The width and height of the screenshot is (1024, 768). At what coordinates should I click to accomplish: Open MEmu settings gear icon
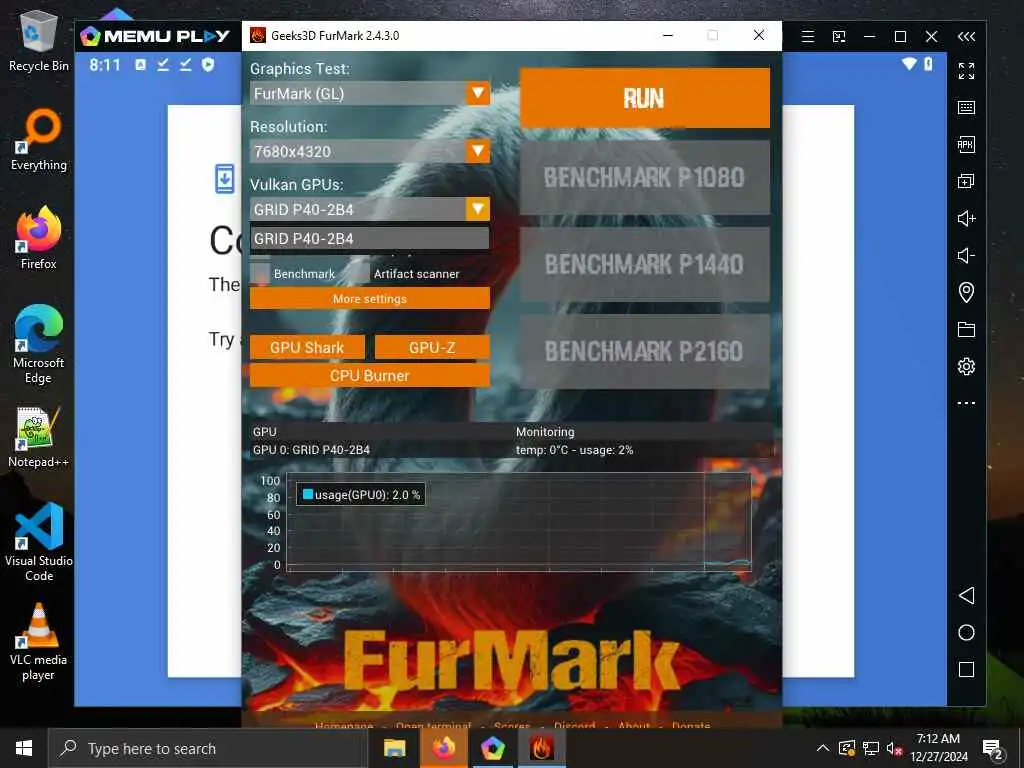point(966,366)
